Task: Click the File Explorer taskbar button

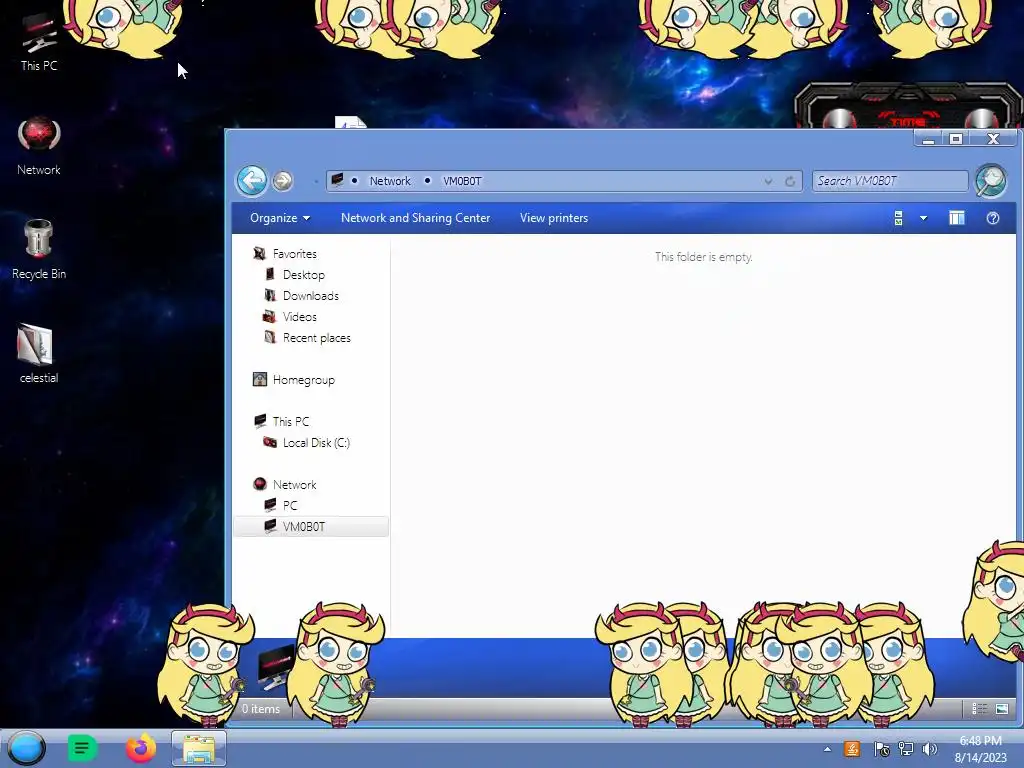Action: (x=199, y=748)
